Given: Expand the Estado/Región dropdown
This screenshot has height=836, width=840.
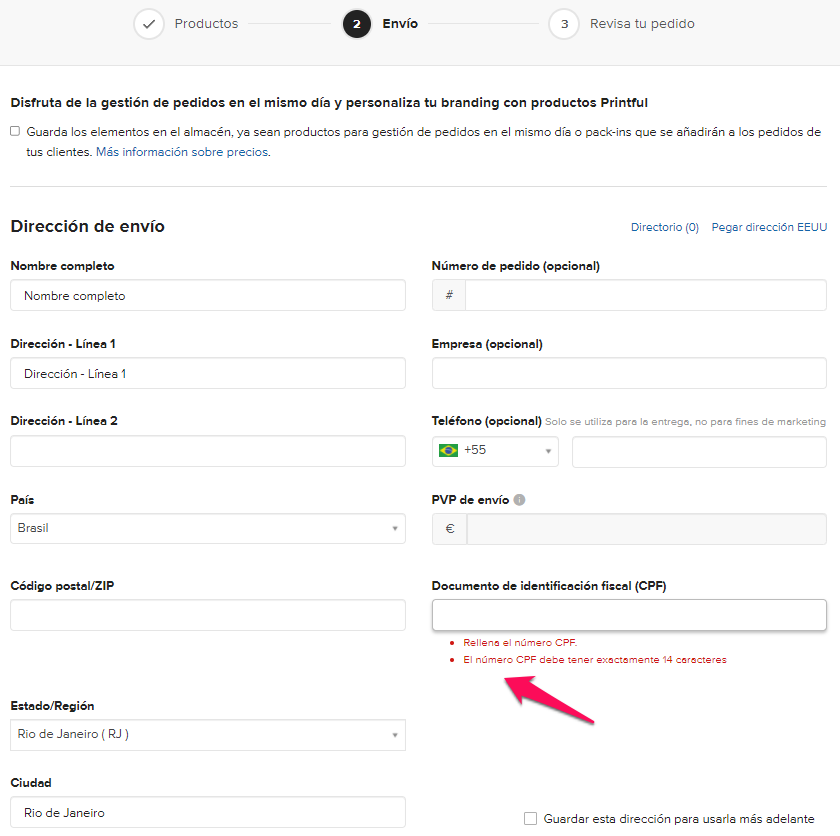Looking at the screenshot, I should click(208, 735).
